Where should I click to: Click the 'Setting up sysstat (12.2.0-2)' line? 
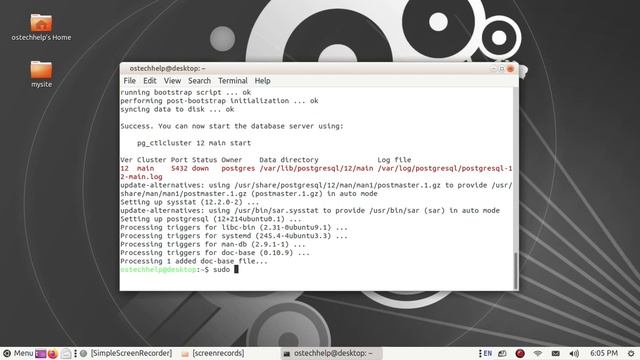[x=189, y=202]
